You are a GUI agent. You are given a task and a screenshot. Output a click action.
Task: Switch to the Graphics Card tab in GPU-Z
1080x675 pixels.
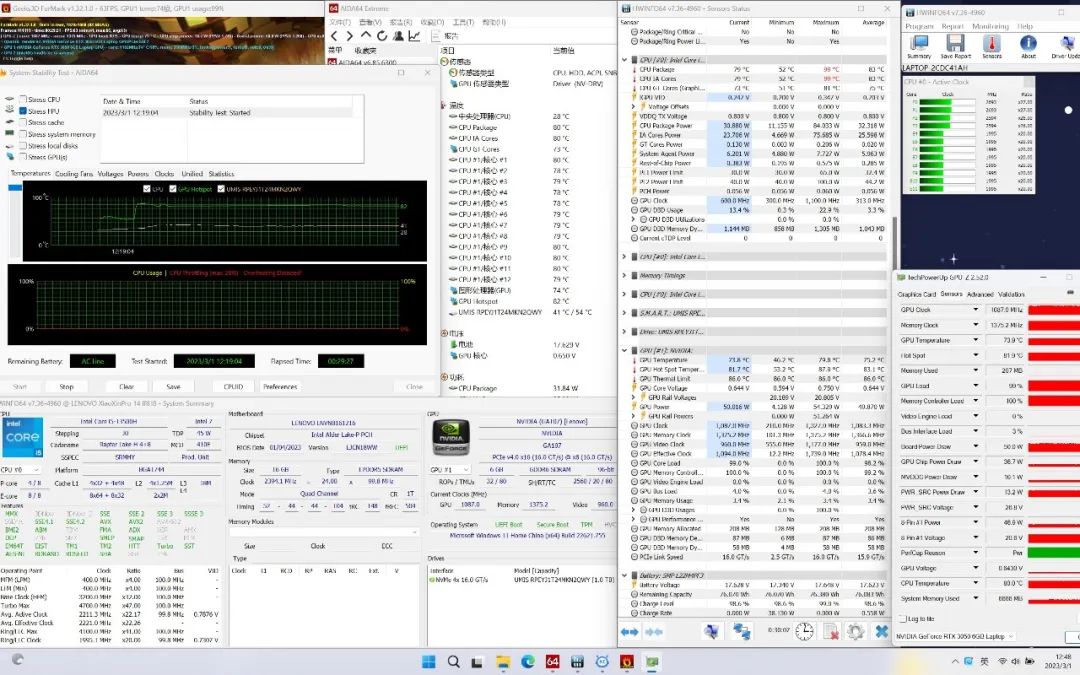(x=916, y=294)
